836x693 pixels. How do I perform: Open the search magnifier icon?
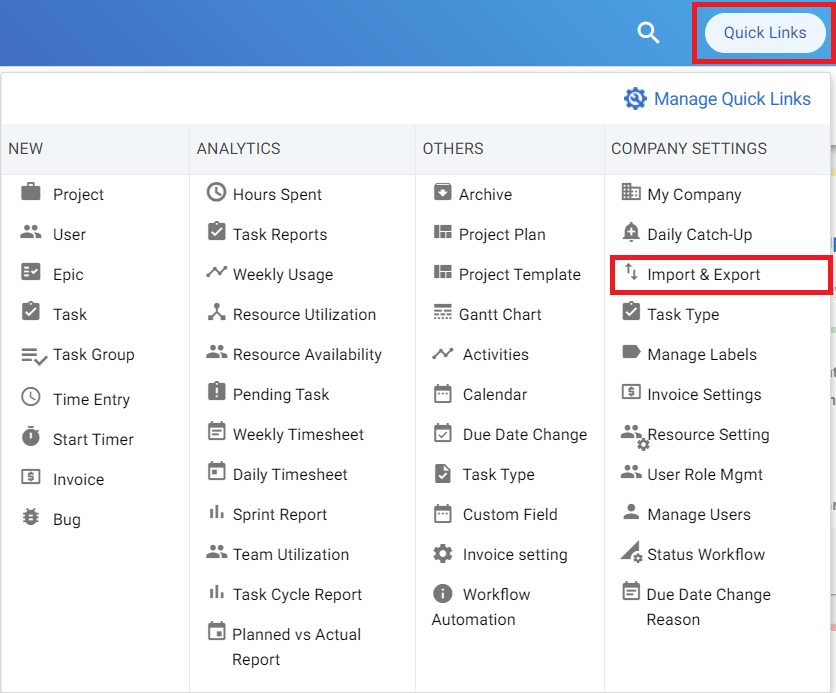tap(648, 33)
